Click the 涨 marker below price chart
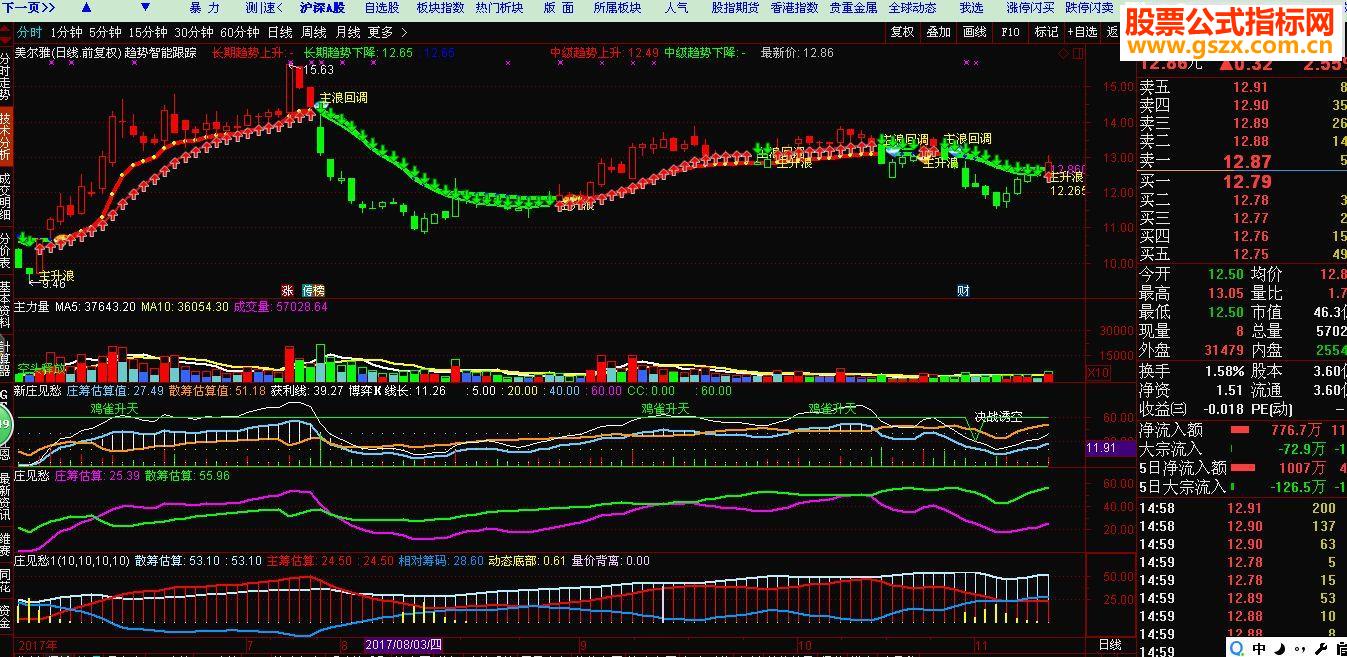Viewport: 1347px width, 657px height. coord(288,290)
